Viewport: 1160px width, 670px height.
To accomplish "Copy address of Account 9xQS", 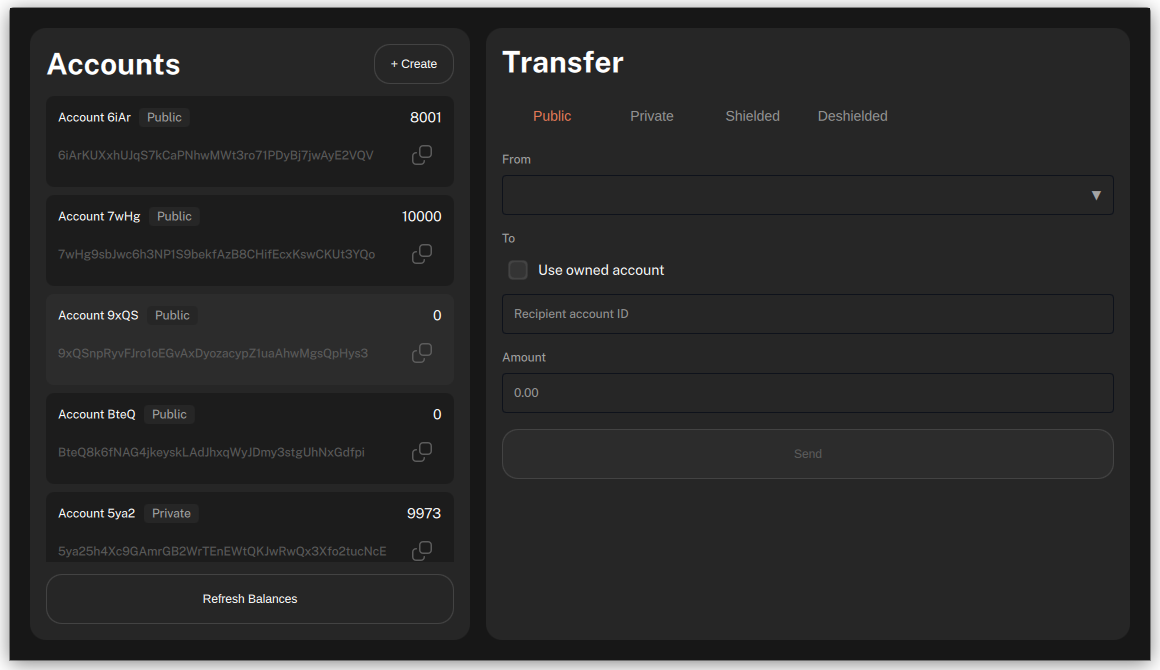I will 422,353.
